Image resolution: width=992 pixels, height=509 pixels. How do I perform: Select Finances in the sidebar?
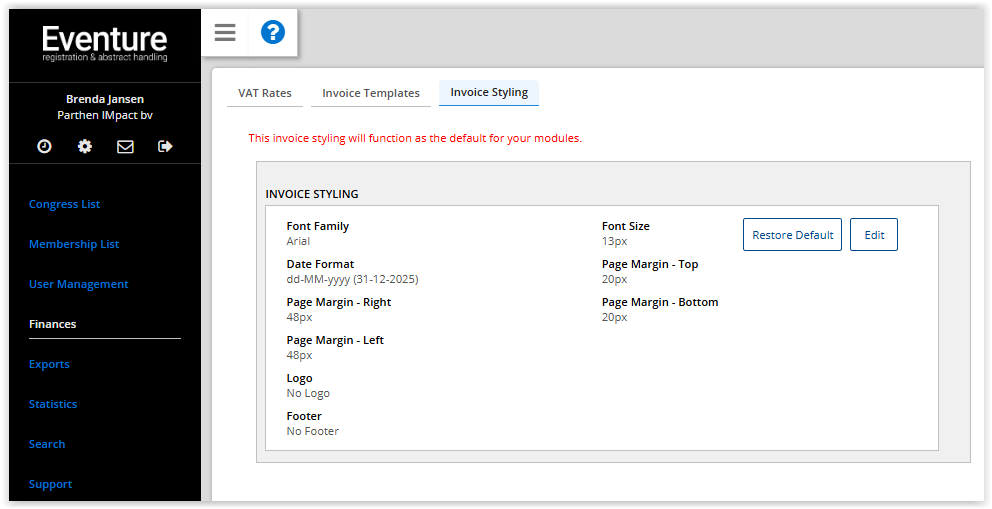click(53, 324)
